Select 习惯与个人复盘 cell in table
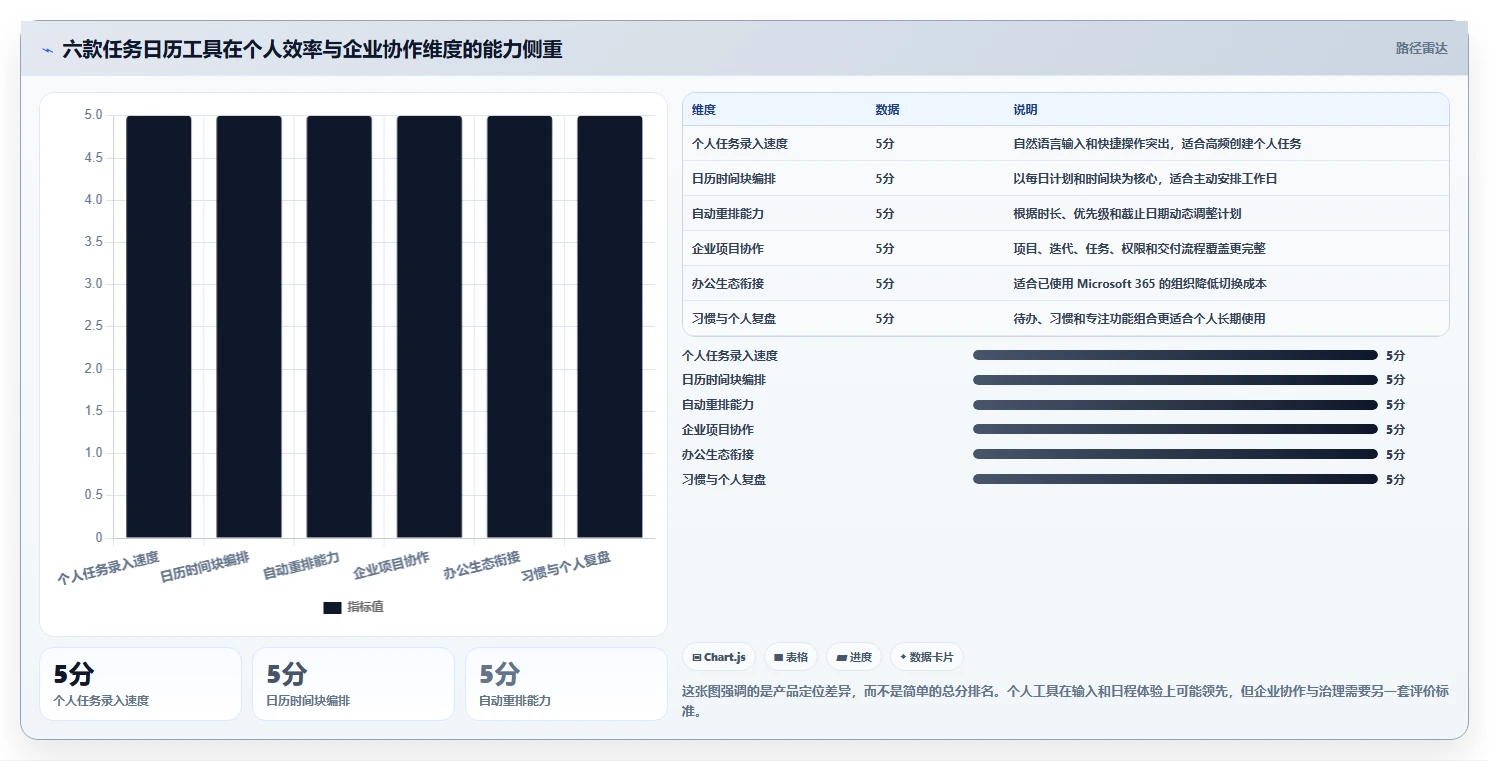This screenshot has width=1489, height=761. tap(734, 319)
